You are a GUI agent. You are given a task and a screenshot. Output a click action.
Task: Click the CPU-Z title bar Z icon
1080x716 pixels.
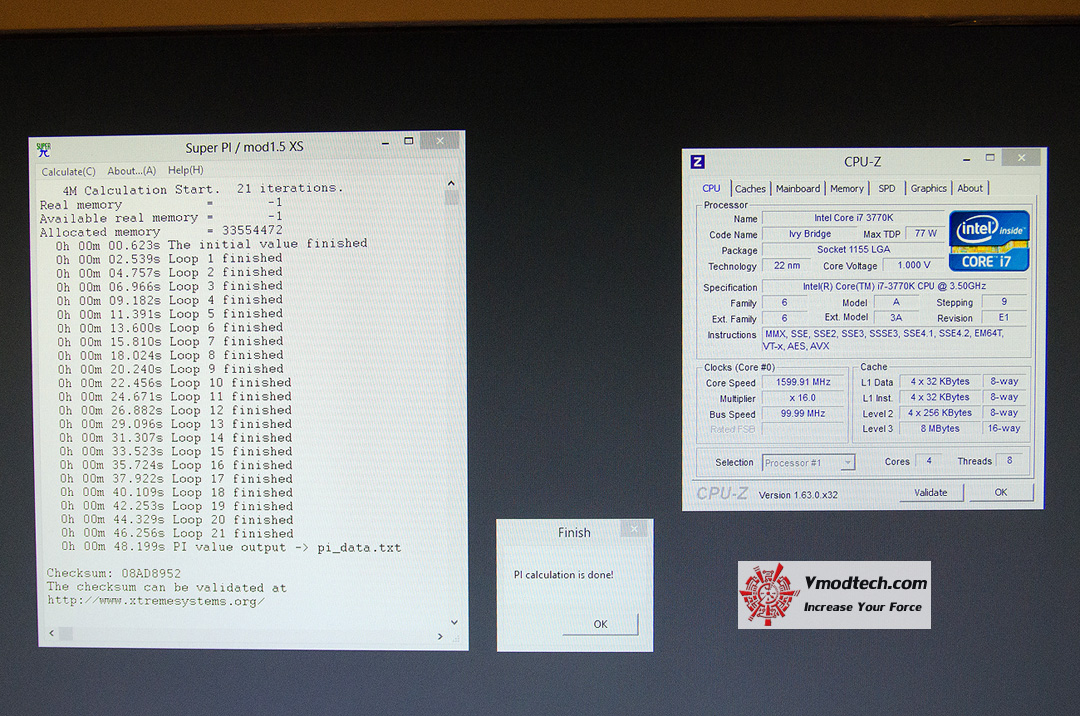pos(697,162)
